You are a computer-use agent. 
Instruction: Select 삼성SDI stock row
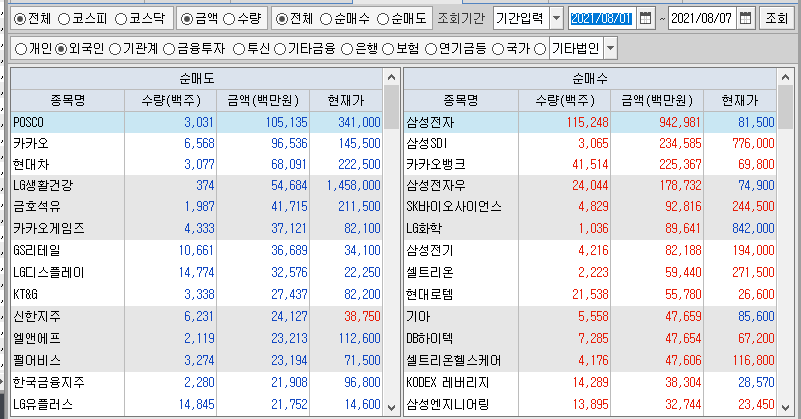pos(591,144)
